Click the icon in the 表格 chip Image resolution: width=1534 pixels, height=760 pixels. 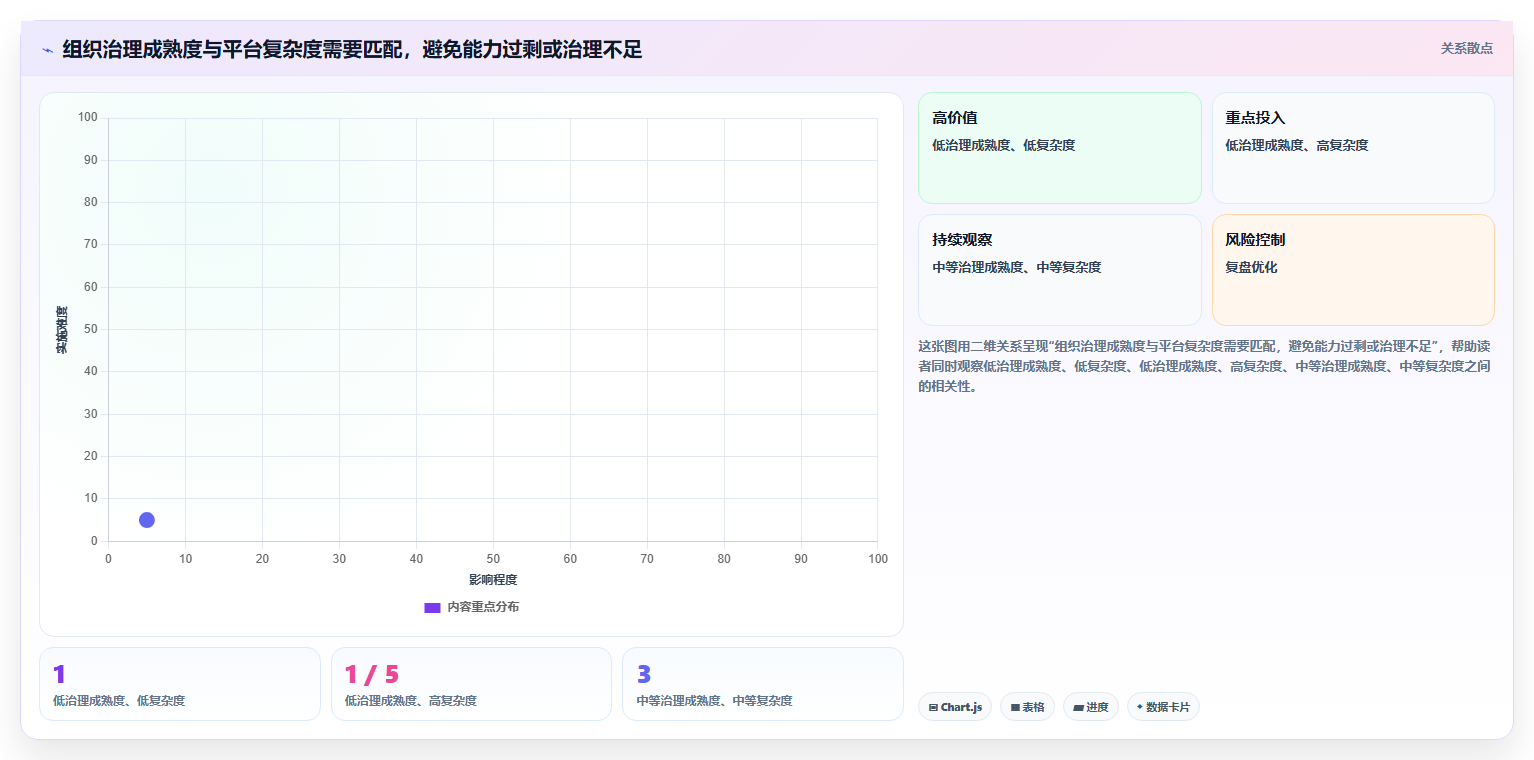click(1015, 708)
